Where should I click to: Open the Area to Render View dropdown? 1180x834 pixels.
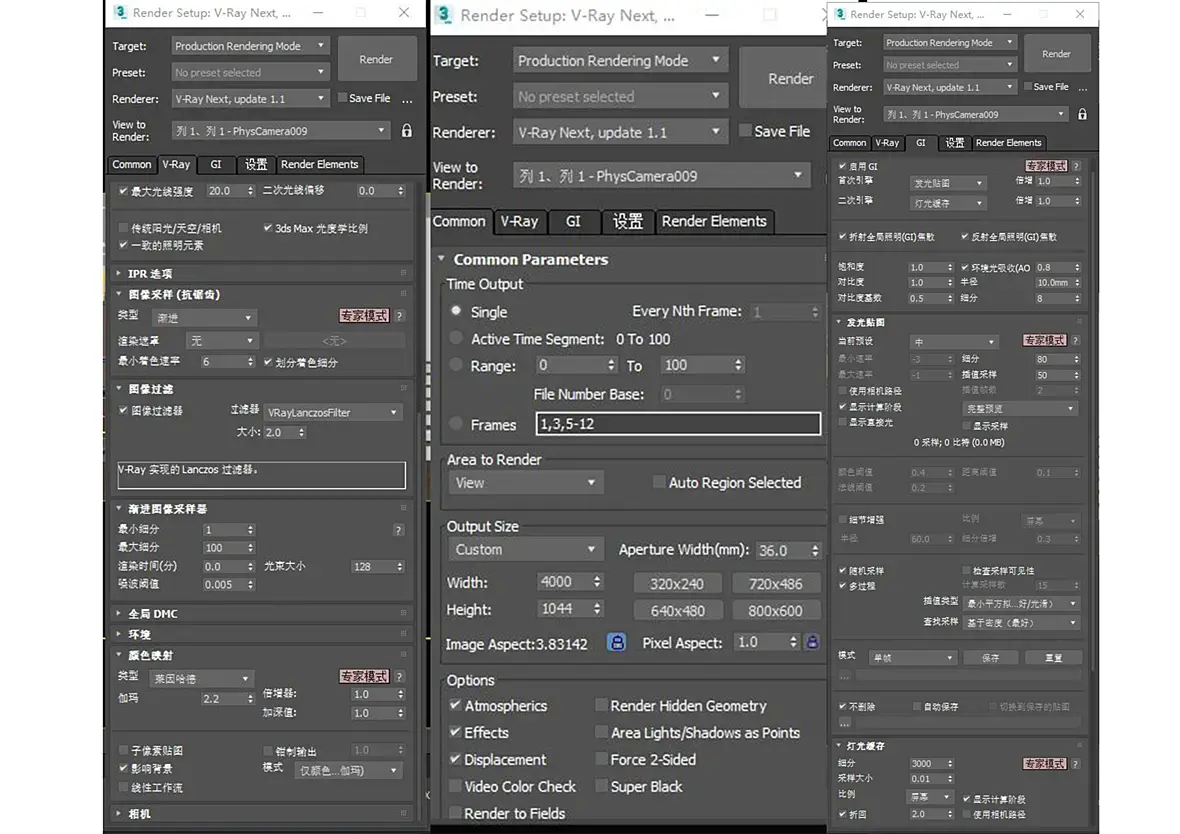(x=525, y=482)
